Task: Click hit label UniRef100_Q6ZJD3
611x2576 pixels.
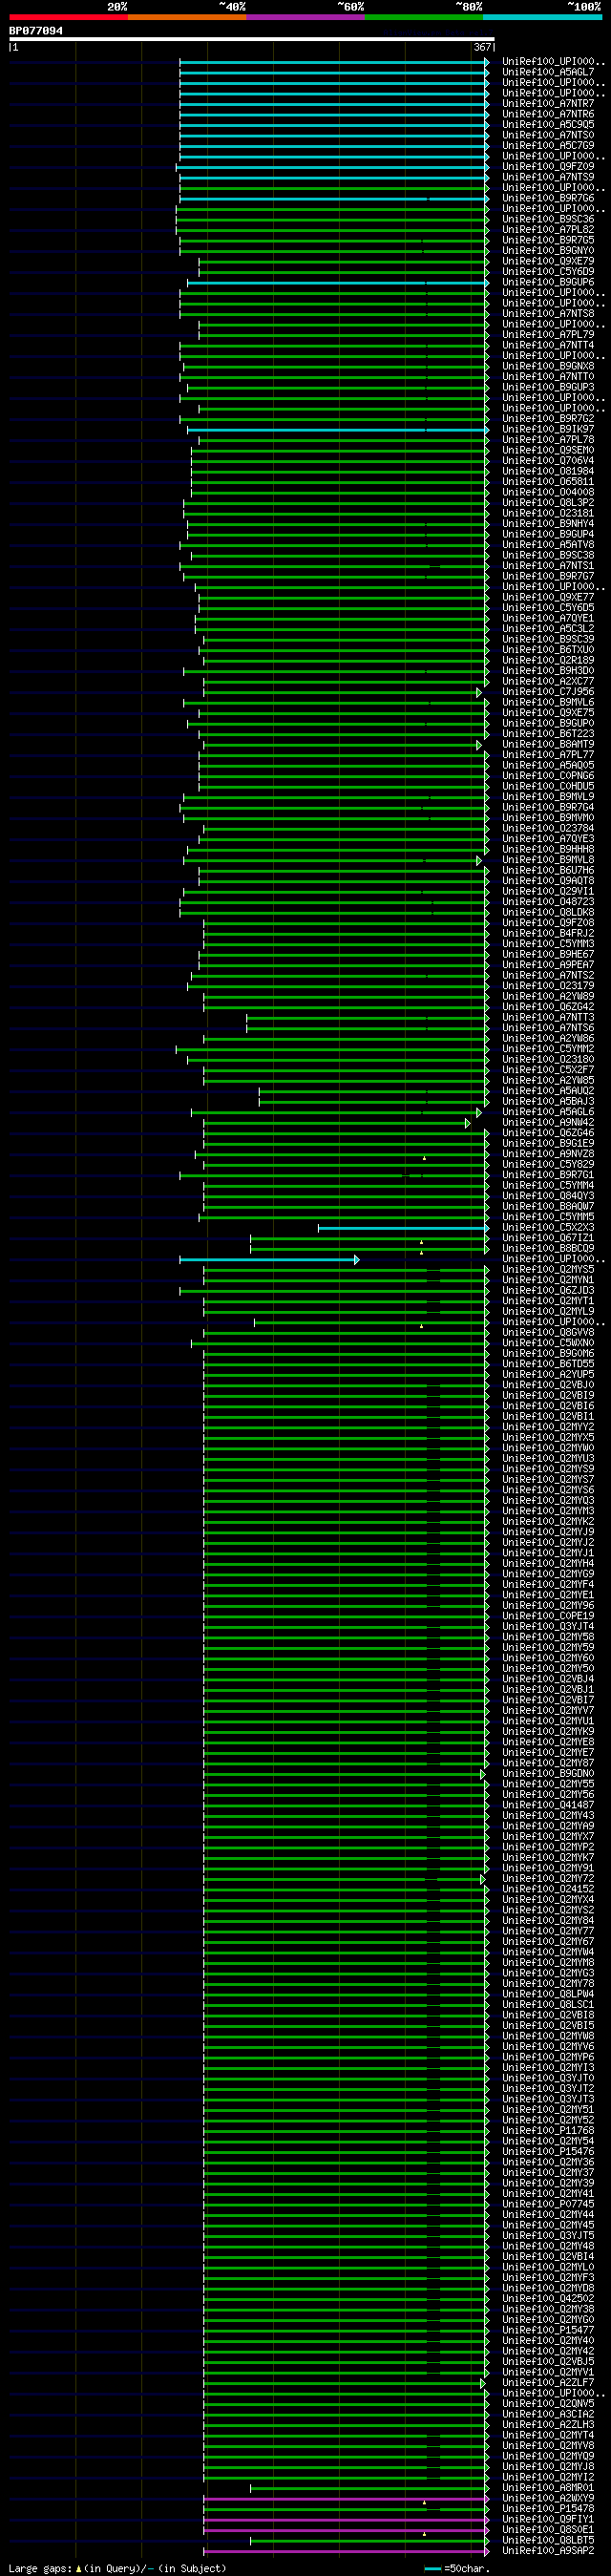Action: point(548,1290)
